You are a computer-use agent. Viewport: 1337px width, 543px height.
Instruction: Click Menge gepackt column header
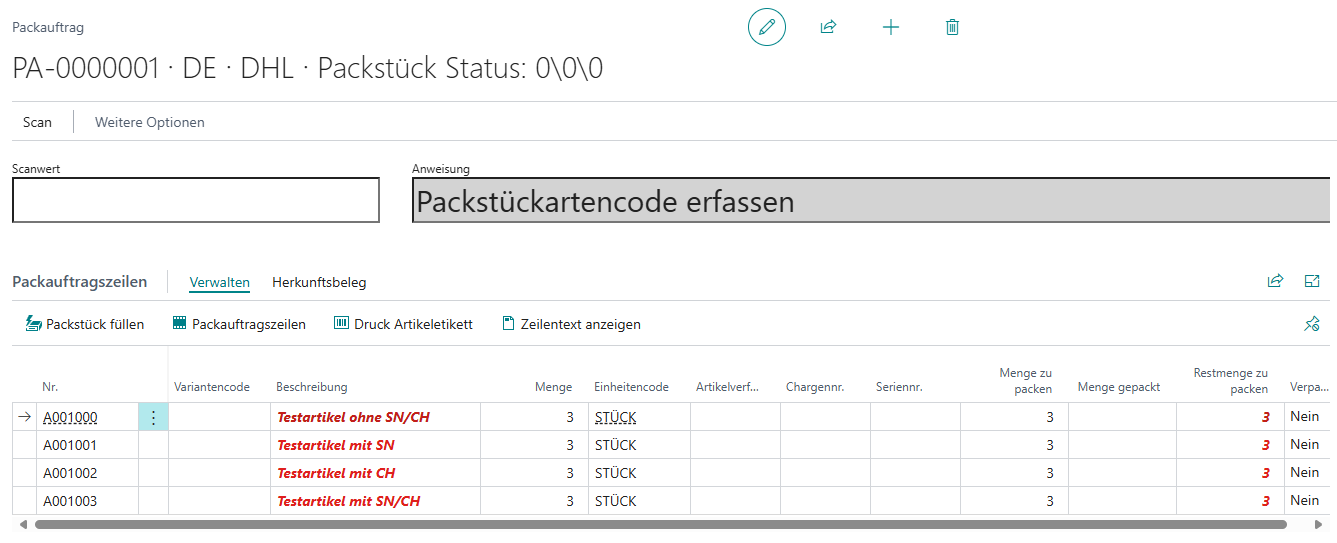click(x=1119, y=387)
